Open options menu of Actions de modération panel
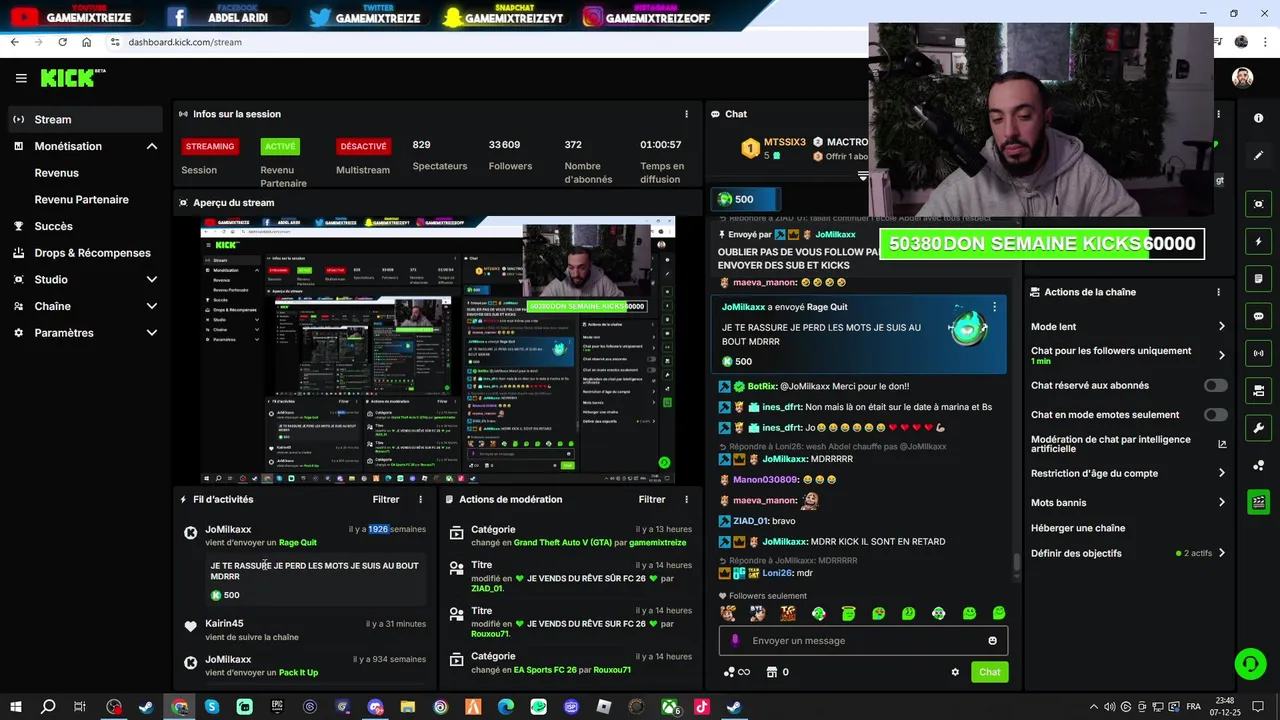The width and height of the screenshot is (1280, 720). (686, 499)
